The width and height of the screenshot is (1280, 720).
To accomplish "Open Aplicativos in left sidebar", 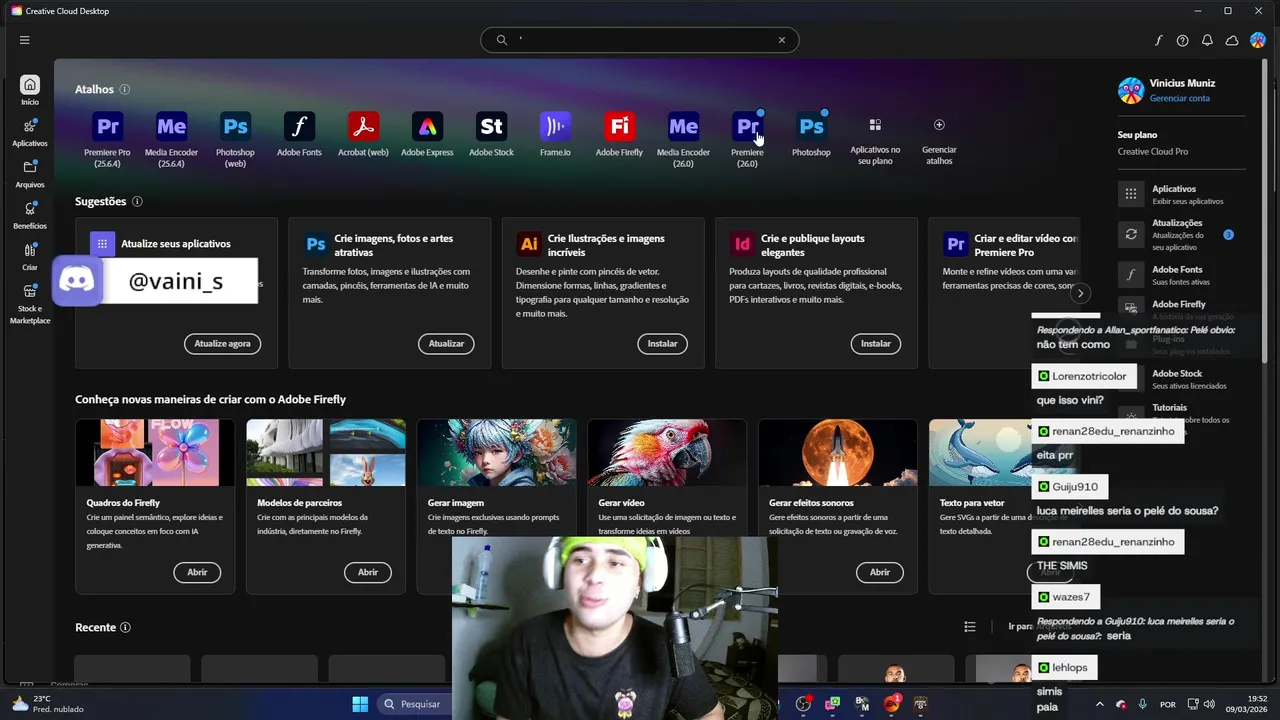I will 30,132.
